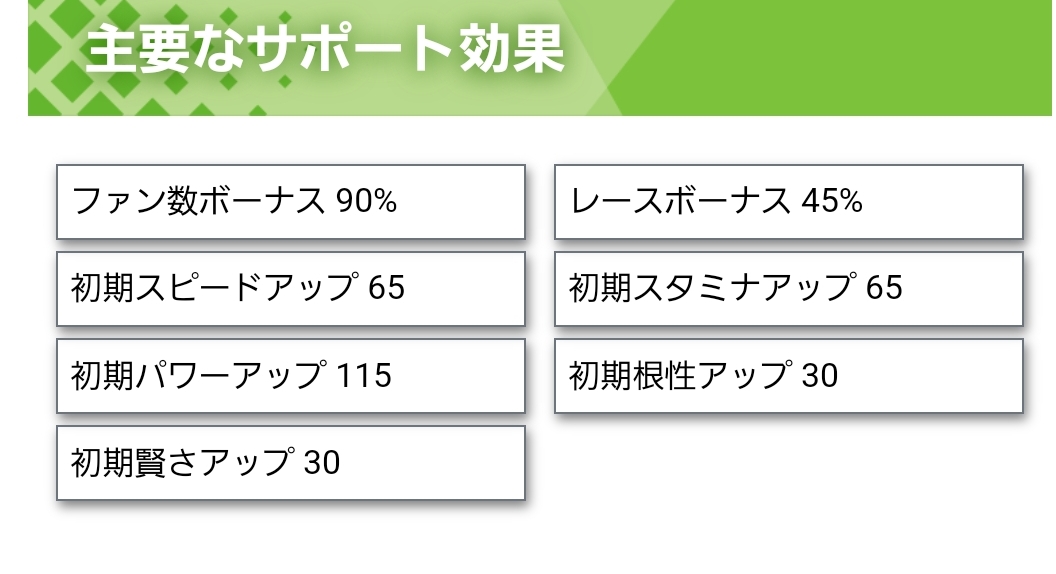Tap the 初期スピードアップ 65 box
1056x574 pixels.
[290, 289]
